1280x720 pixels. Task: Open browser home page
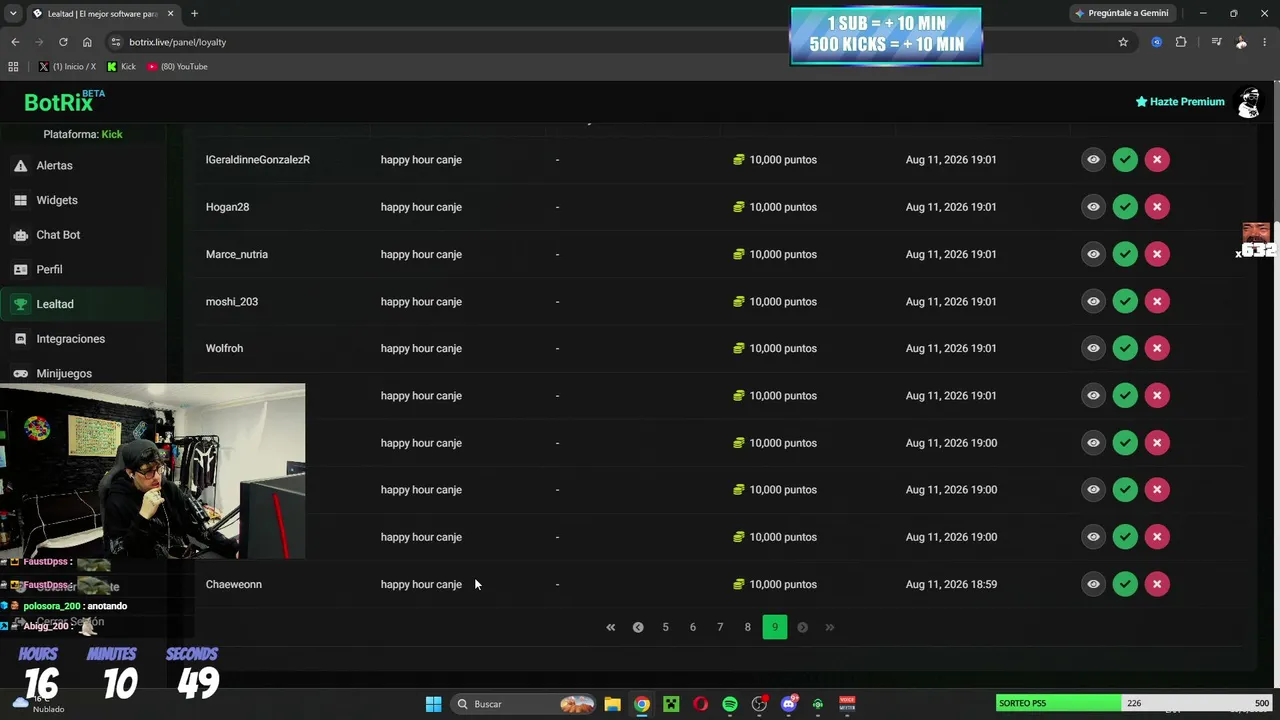[x=87, y=42]
